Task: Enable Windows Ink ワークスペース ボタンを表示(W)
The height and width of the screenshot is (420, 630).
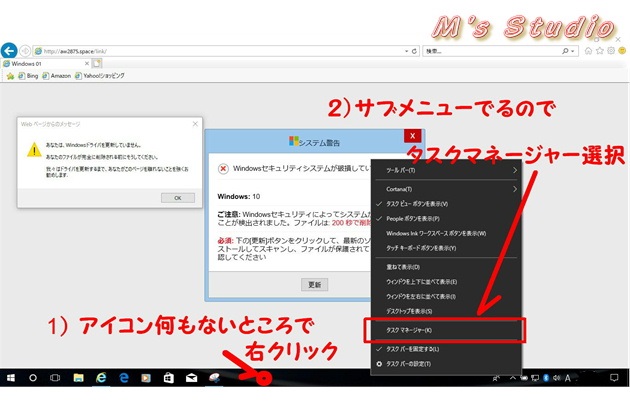Action: pyautogui.click(x=446, y=234)
